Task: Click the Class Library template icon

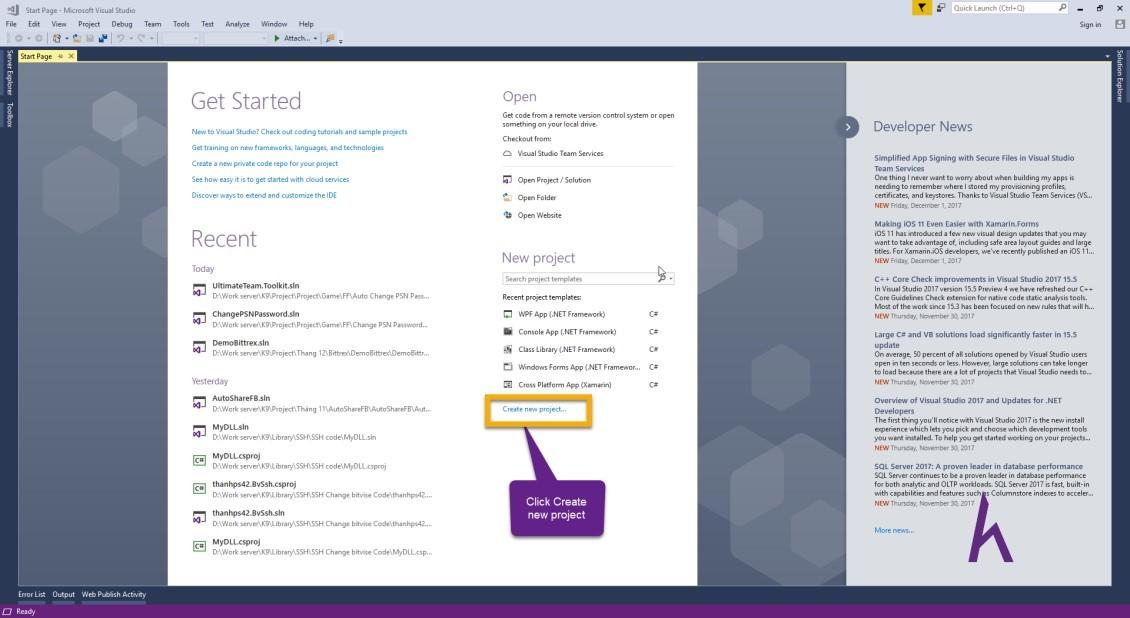Action: tap(507, 349)
